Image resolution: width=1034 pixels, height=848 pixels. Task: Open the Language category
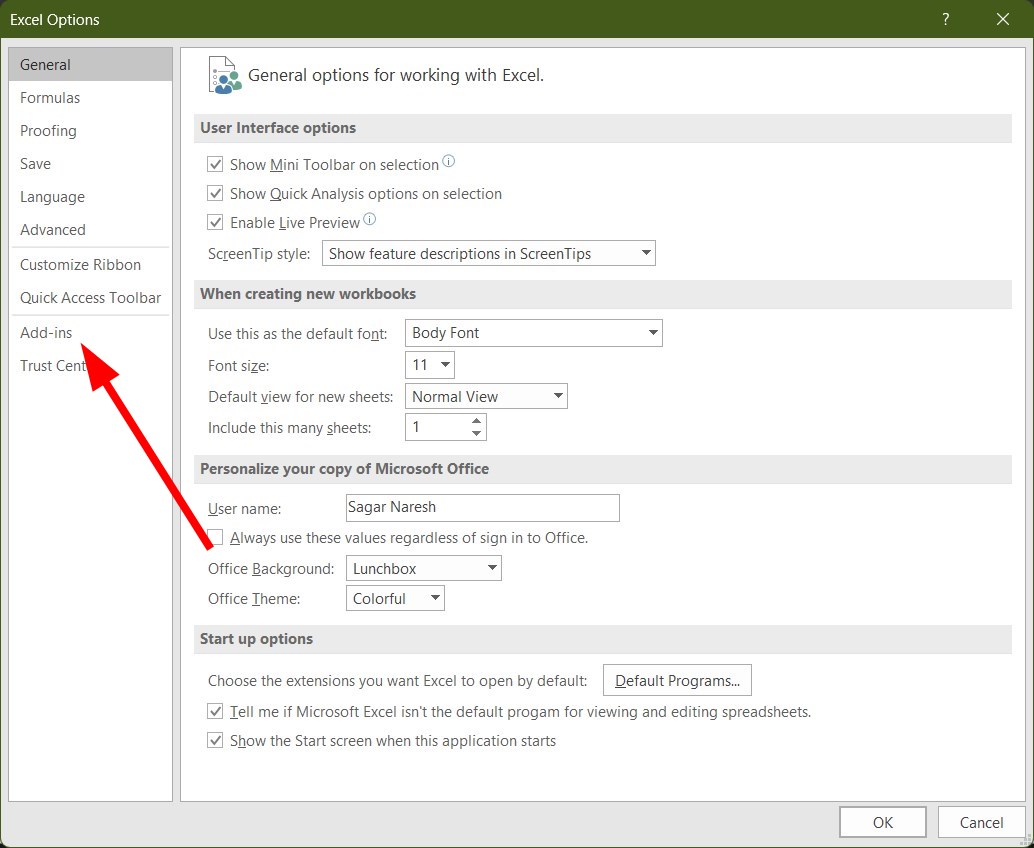90,197
